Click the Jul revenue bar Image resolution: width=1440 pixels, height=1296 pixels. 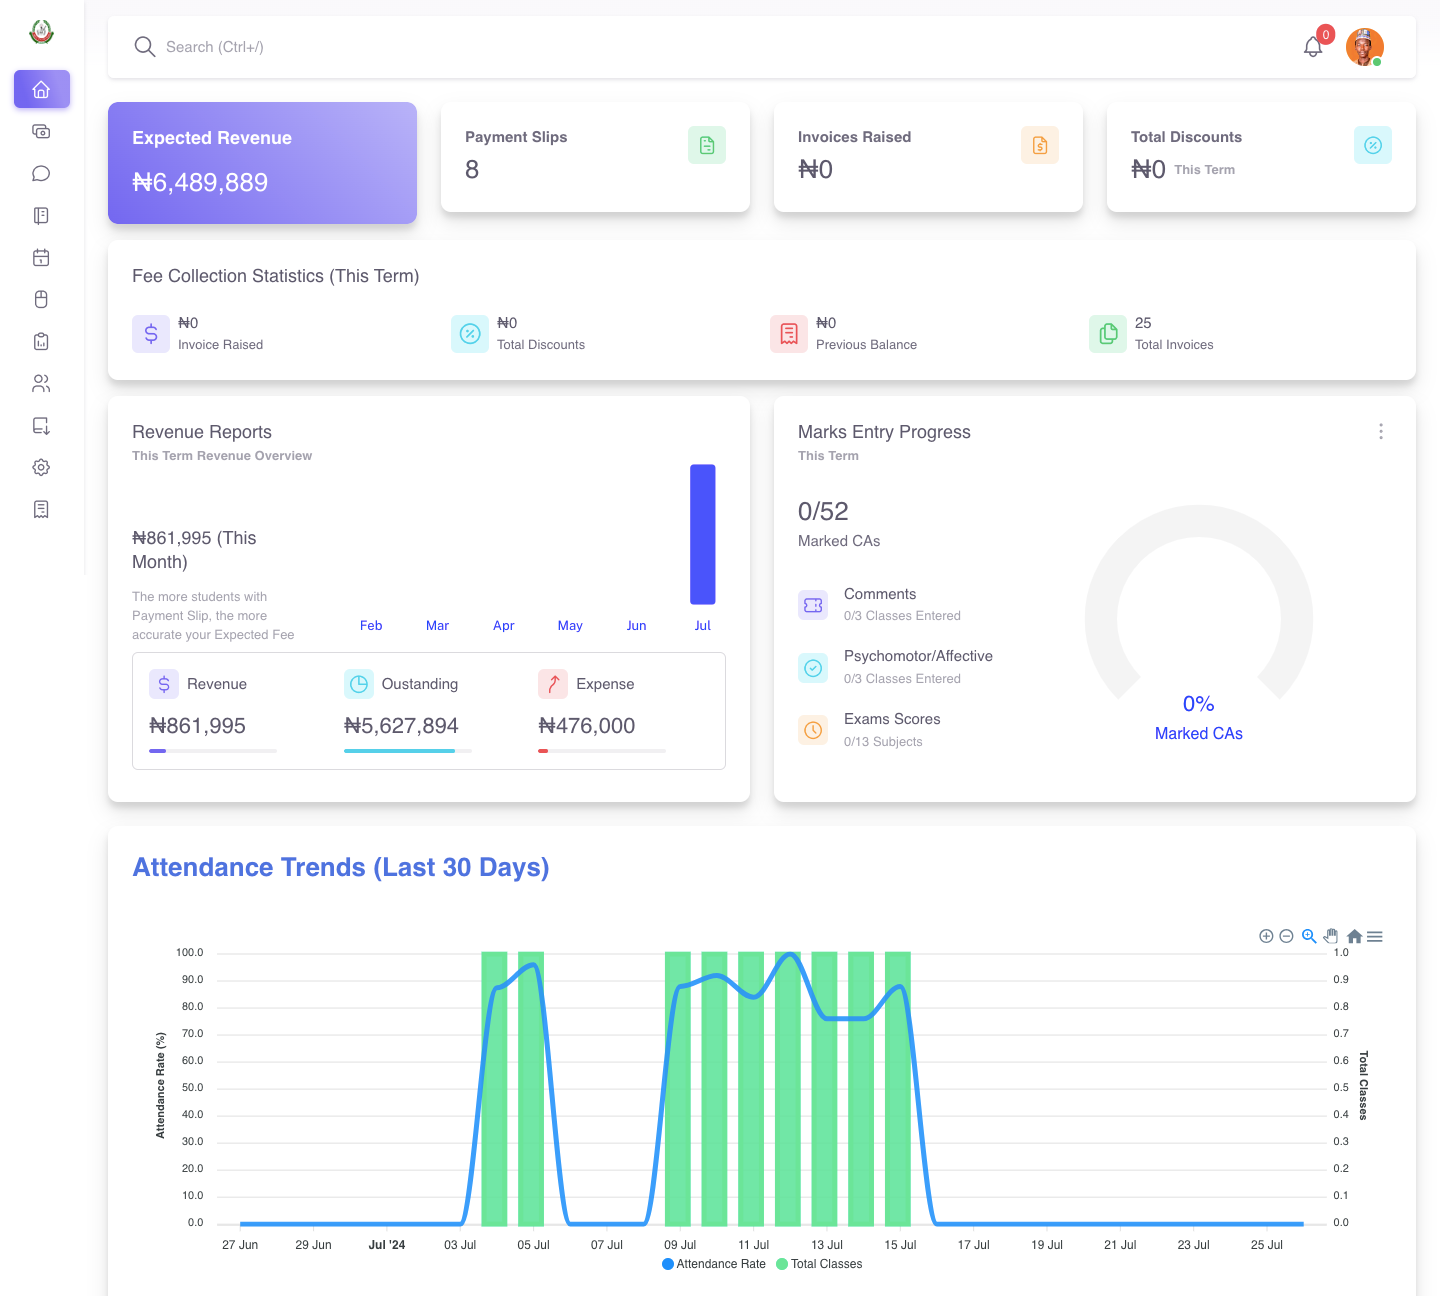point(703,534)
